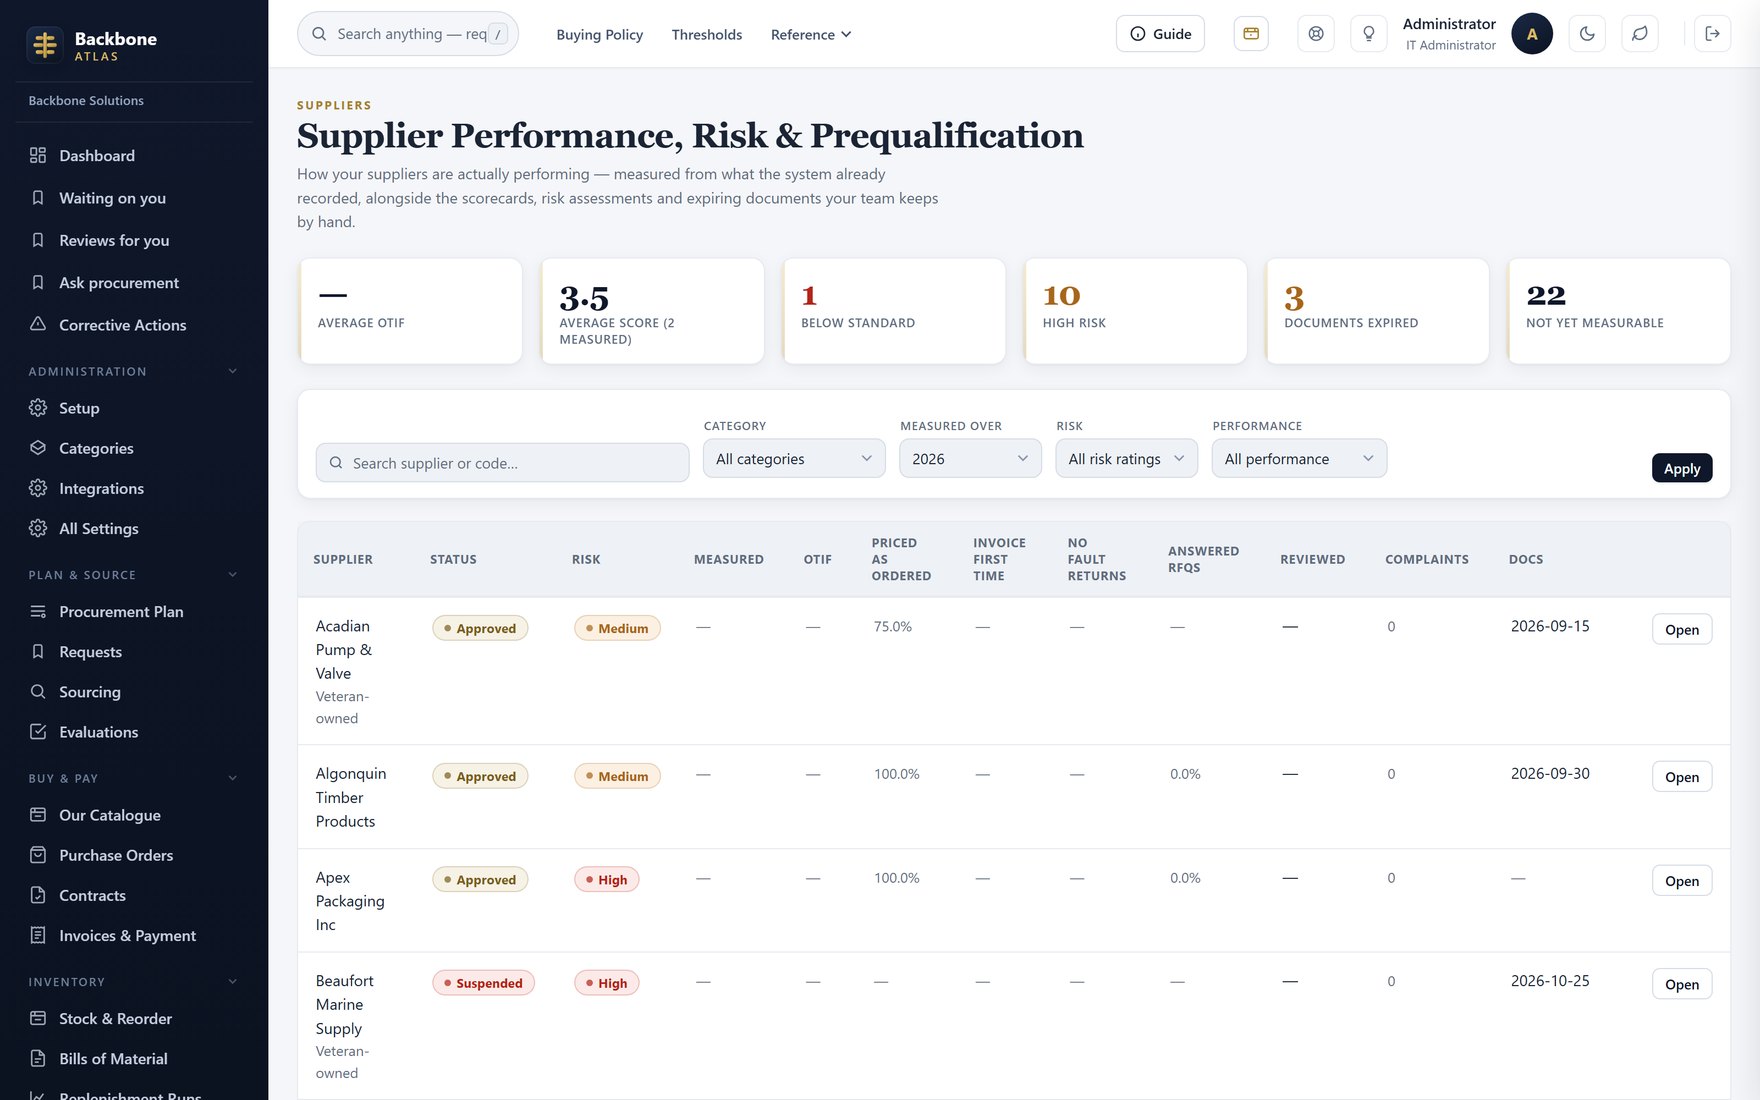Open the Acadian Pump & Valve row
Image resolution: width=1760 pixels, height=1100 pixels.
[x=1681, y=629]
